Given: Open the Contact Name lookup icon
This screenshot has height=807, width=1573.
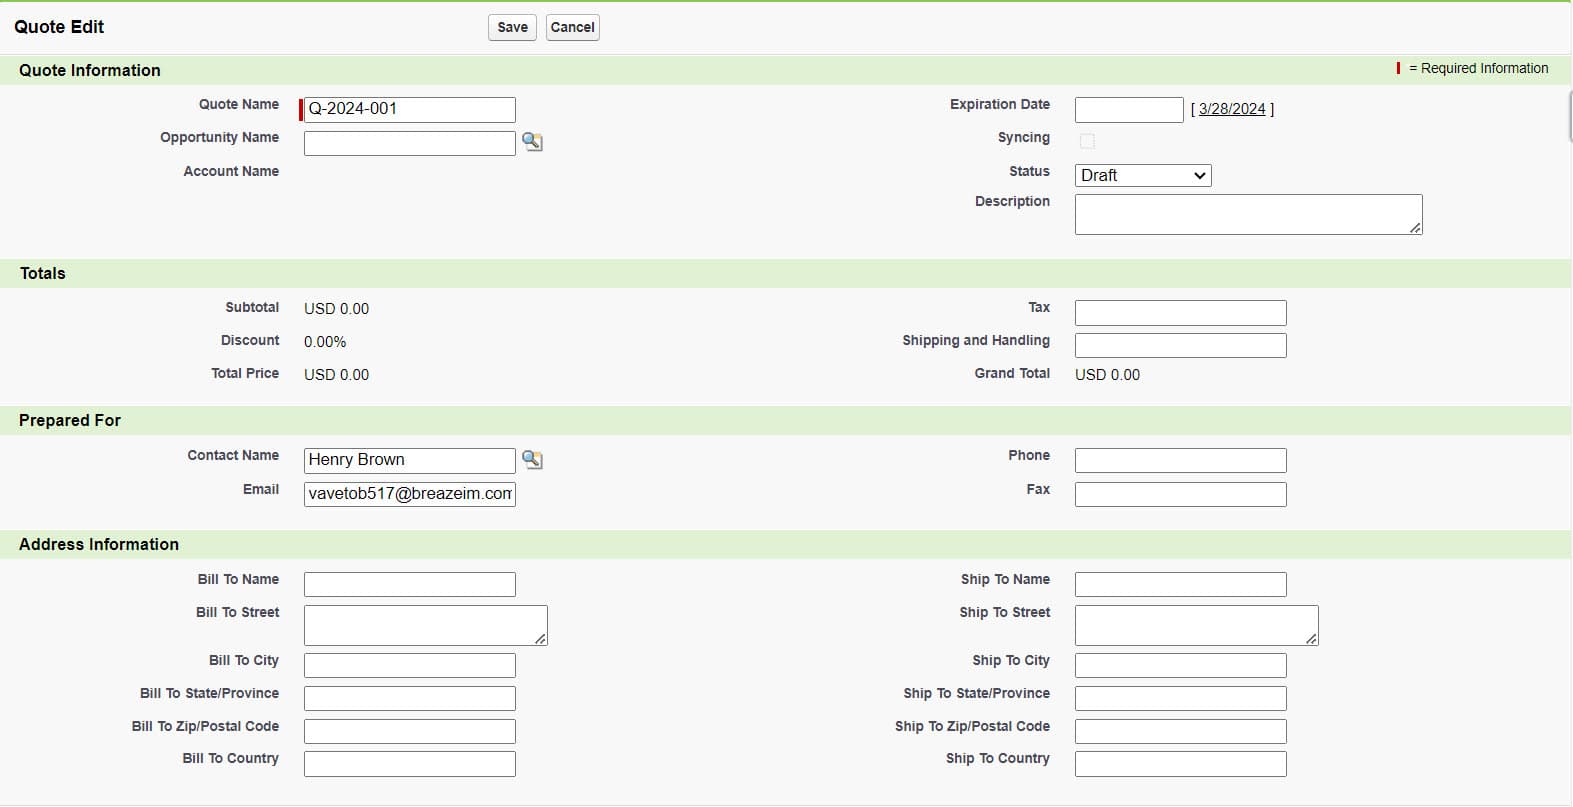Looking at the screenshot, I should [533, 460].
